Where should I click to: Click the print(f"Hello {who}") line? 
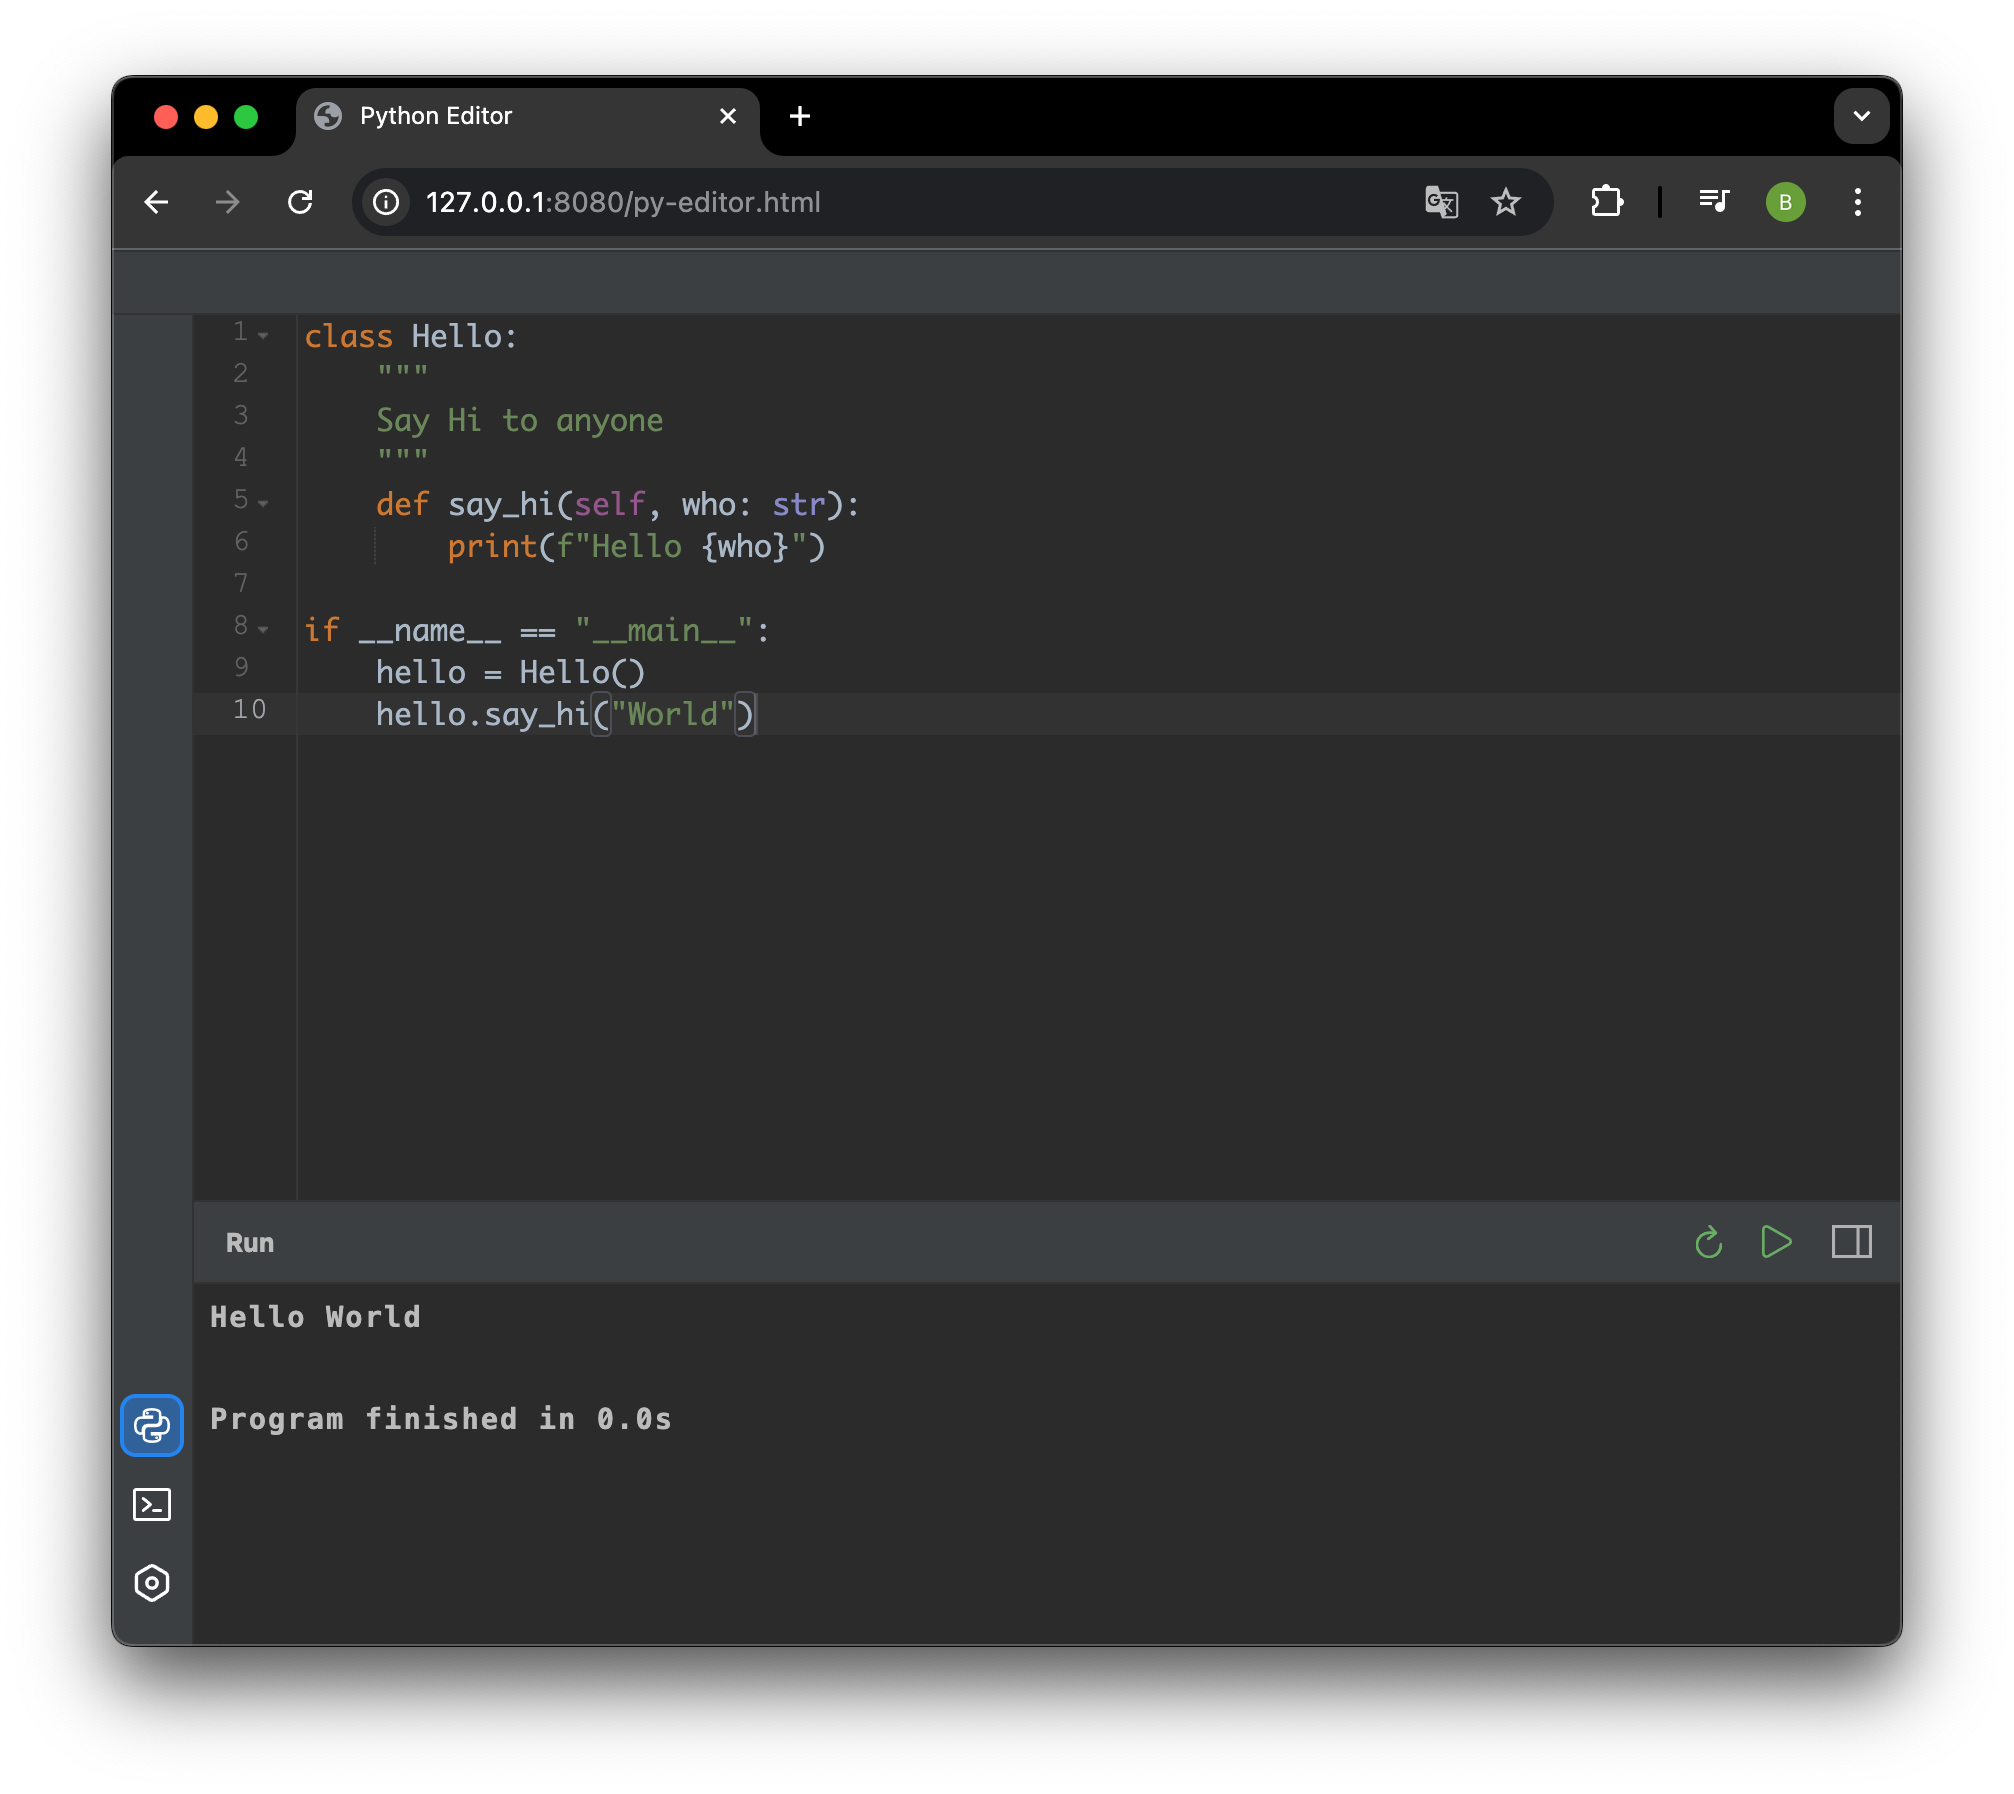click(x=636, y=547)
